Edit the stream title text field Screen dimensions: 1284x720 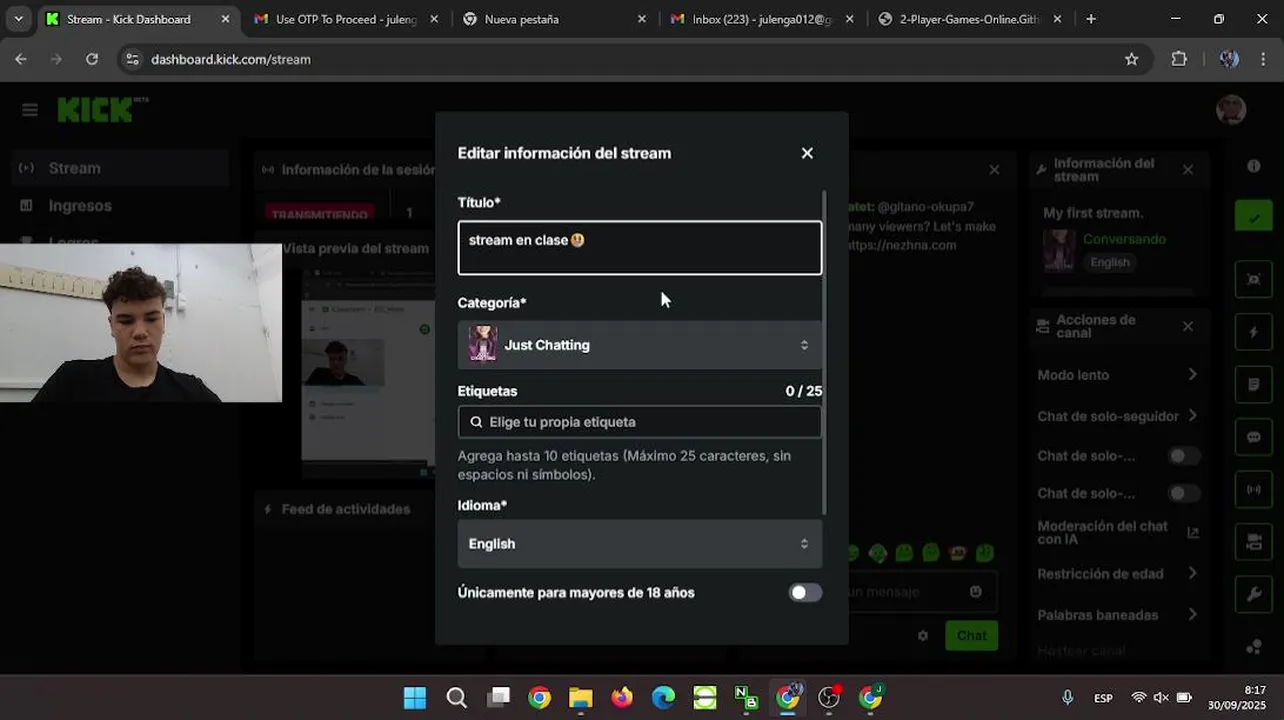pyautogui.click(x=640, y=248)
